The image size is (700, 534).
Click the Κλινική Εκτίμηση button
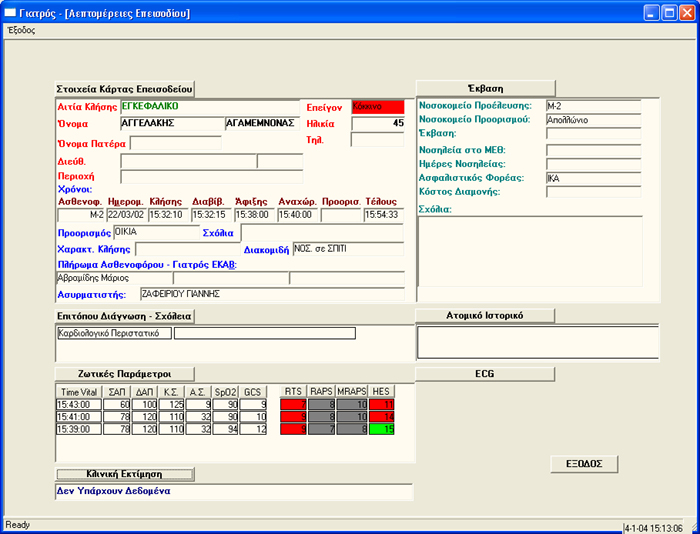pyautogui.click(x=125, y=474)
